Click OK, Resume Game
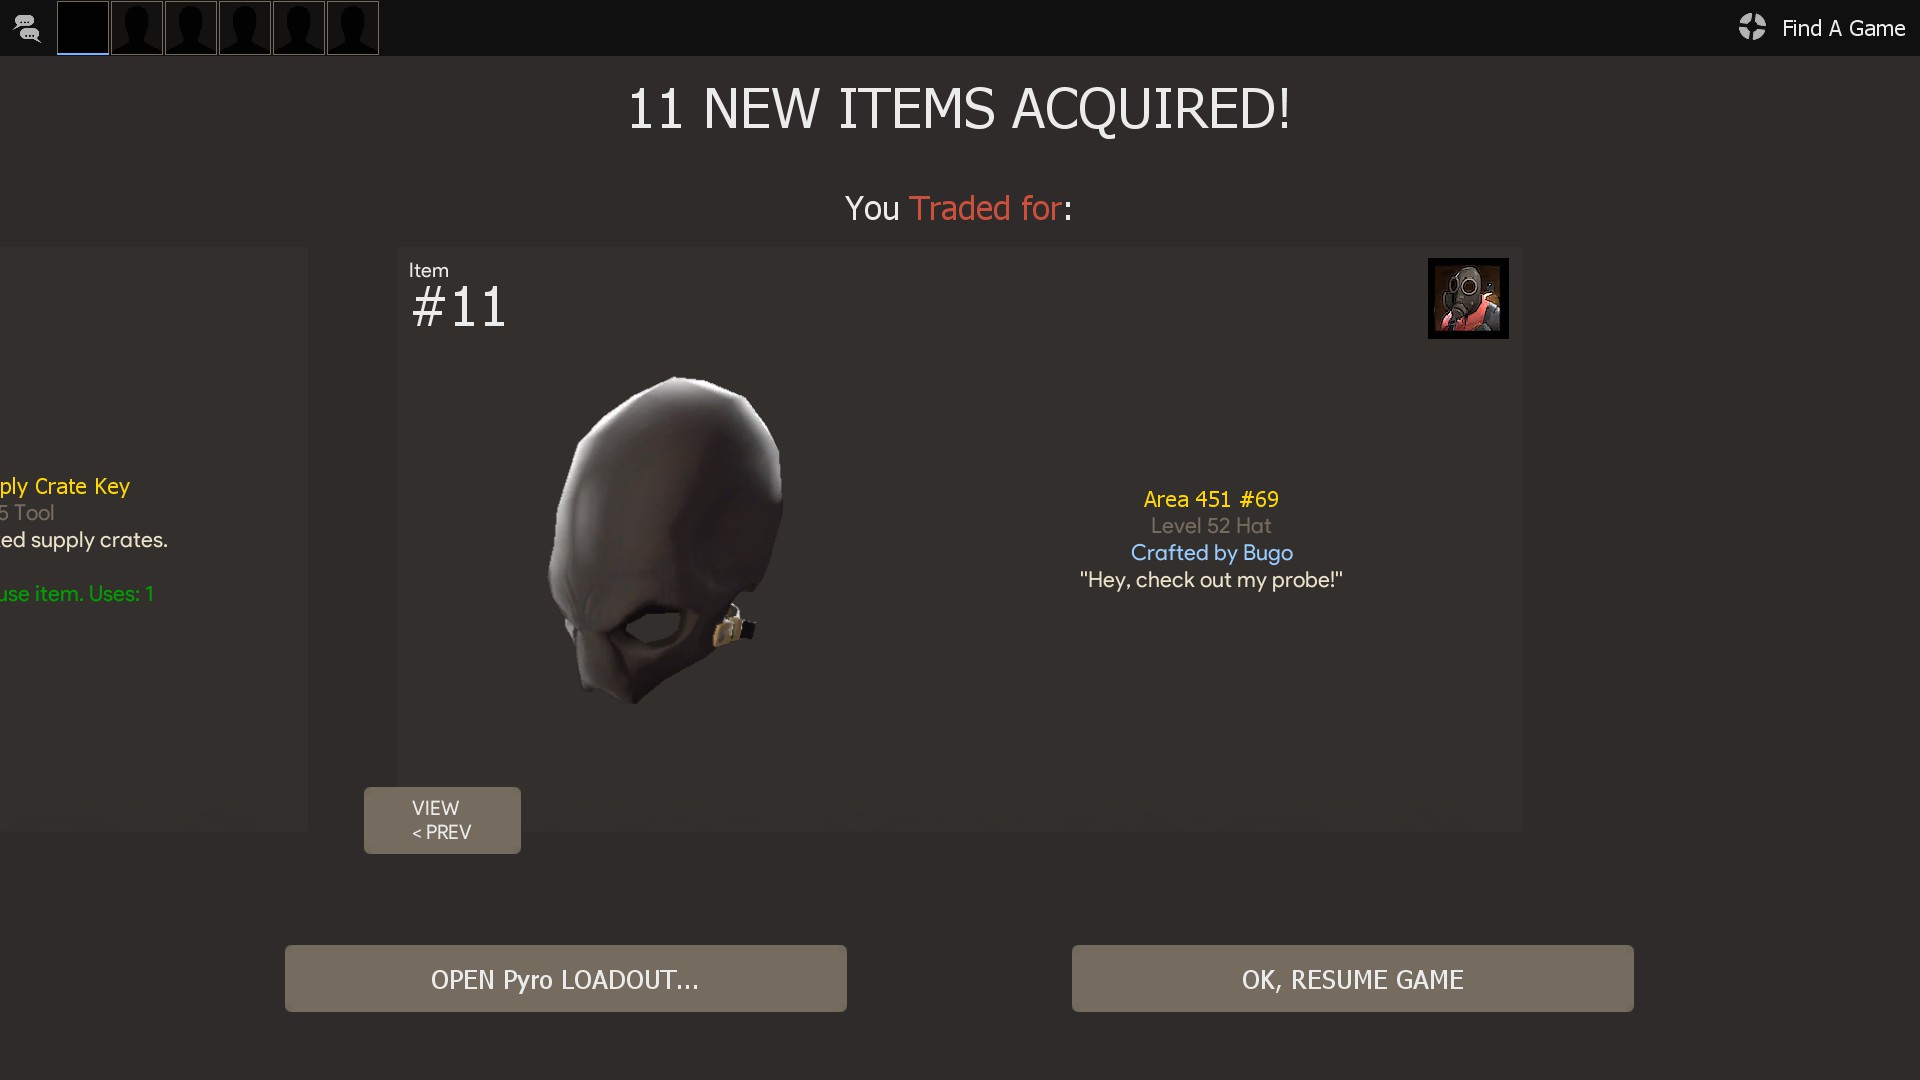Screen dimensions: 1920x1080 click(x=1353, y=979)
